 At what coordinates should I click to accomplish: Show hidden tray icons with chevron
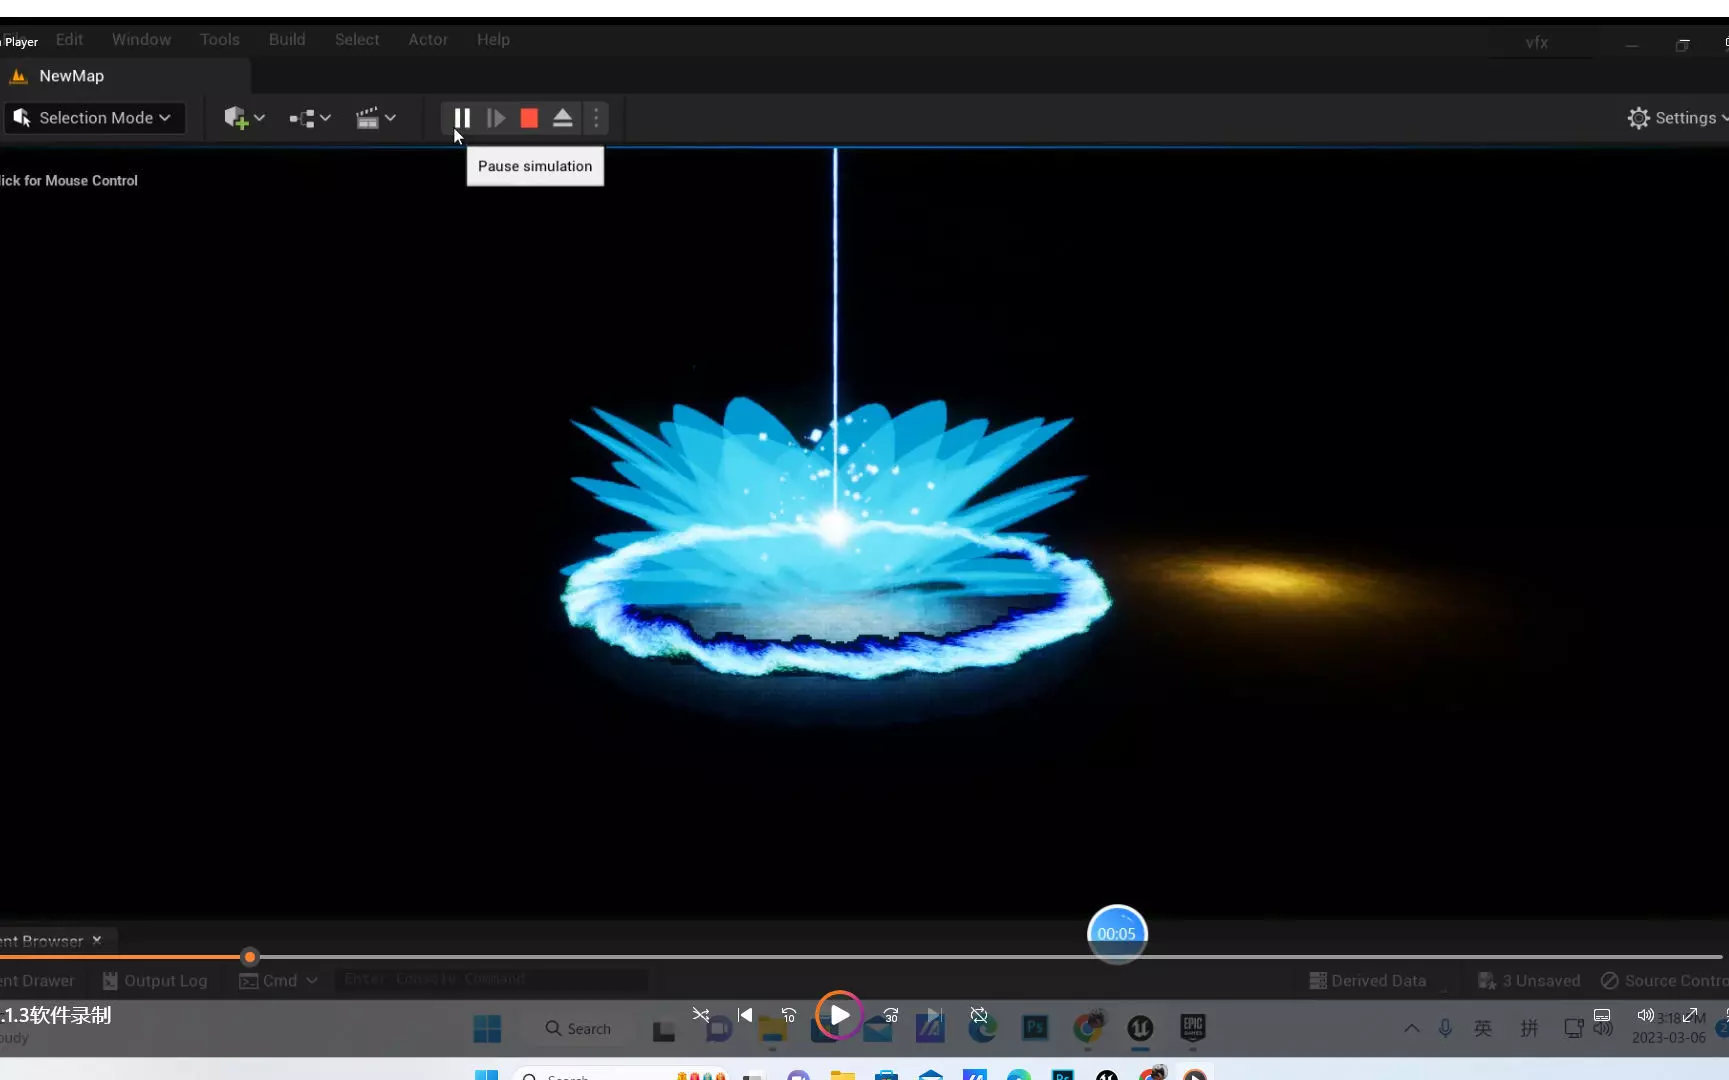click(1412, 1028)
